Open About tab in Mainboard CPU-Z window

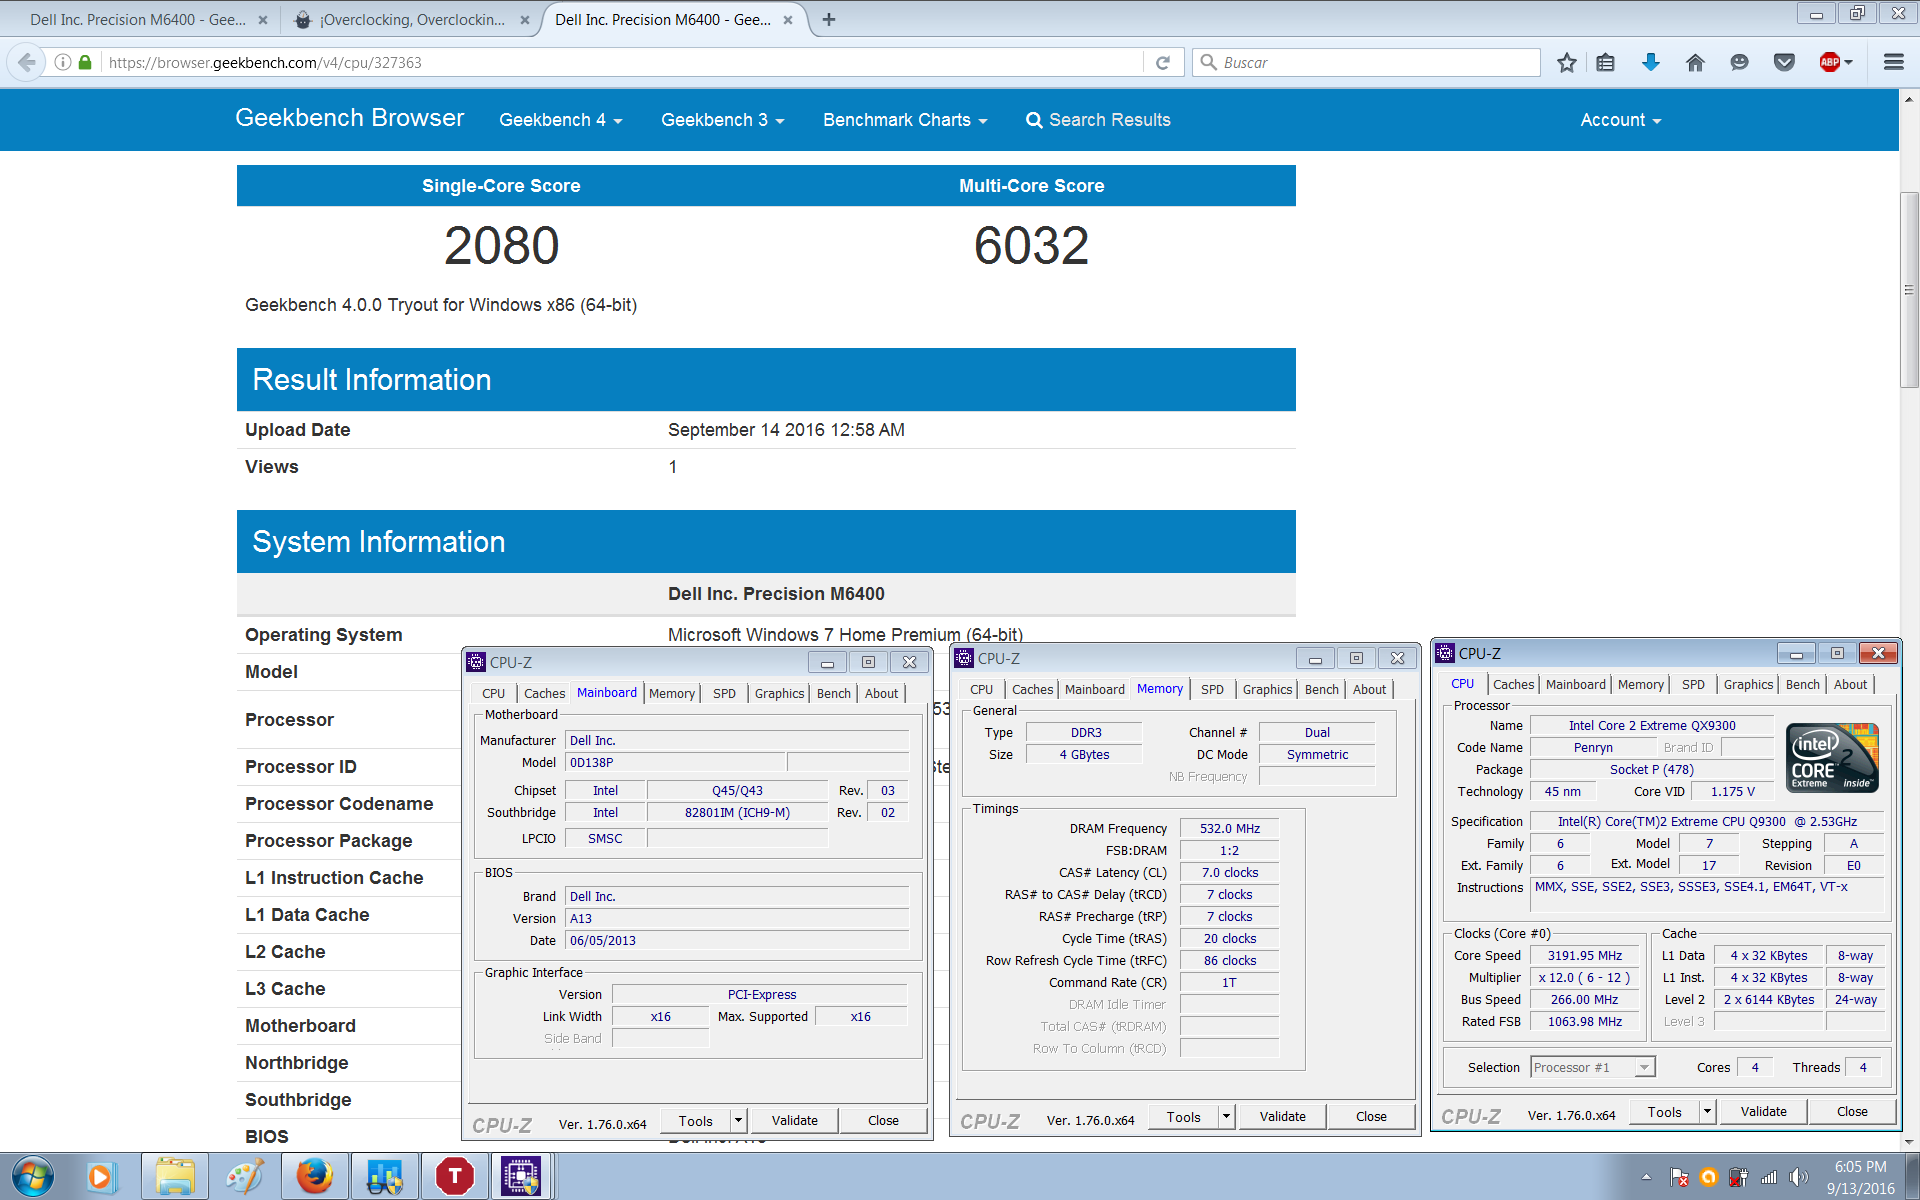tap(881, 693)
